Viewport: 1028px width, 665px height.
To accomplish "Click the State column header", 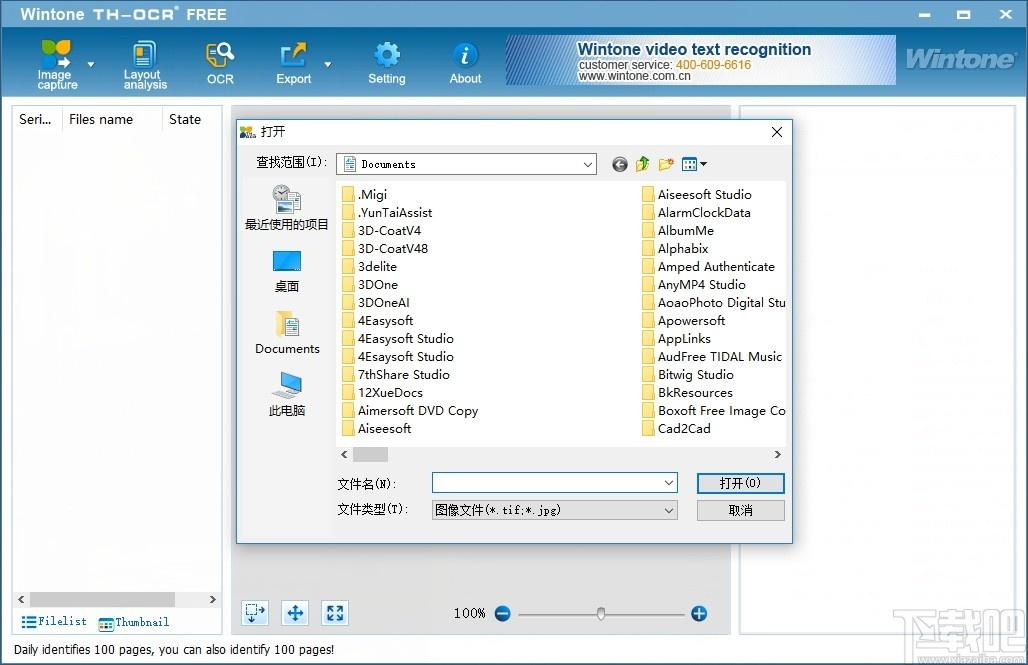I will [x=192, y=119].
